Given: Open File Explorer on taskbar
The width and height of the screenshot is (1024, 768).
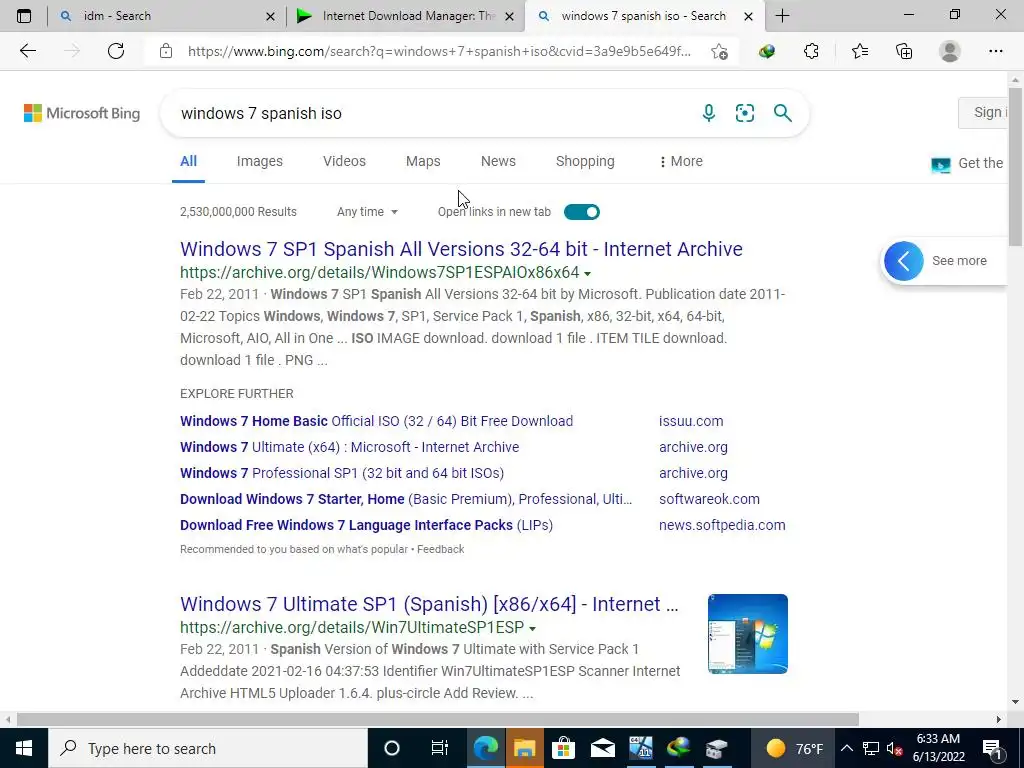Looking at the screenshot, I should pyautogui.click(x=524, y=748).
